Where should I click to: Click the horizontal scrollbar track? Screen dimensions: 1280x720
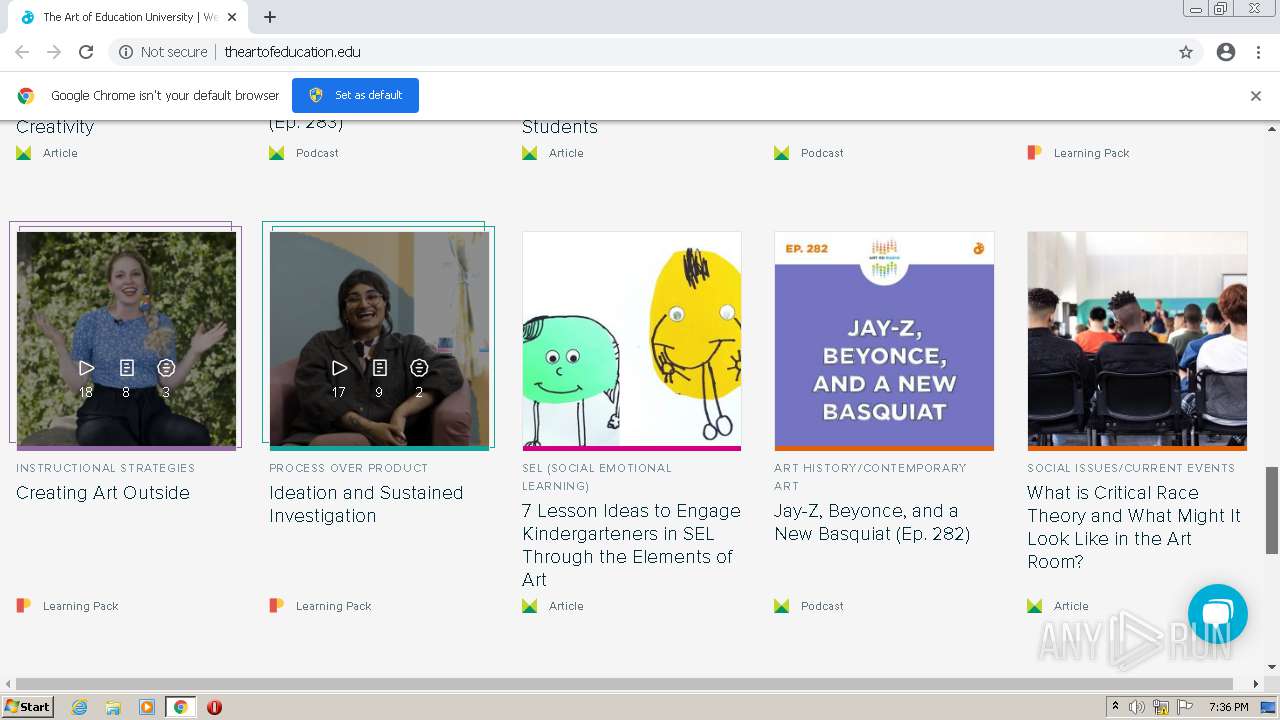tap(632, 684)
